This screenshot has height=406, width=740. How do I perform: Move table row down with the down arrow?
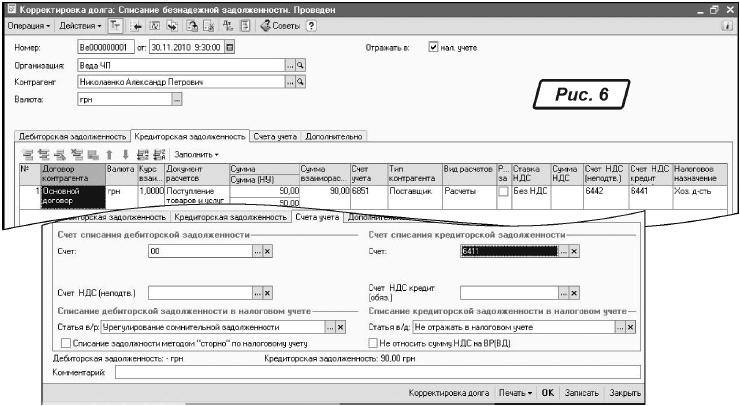point(124,155)
